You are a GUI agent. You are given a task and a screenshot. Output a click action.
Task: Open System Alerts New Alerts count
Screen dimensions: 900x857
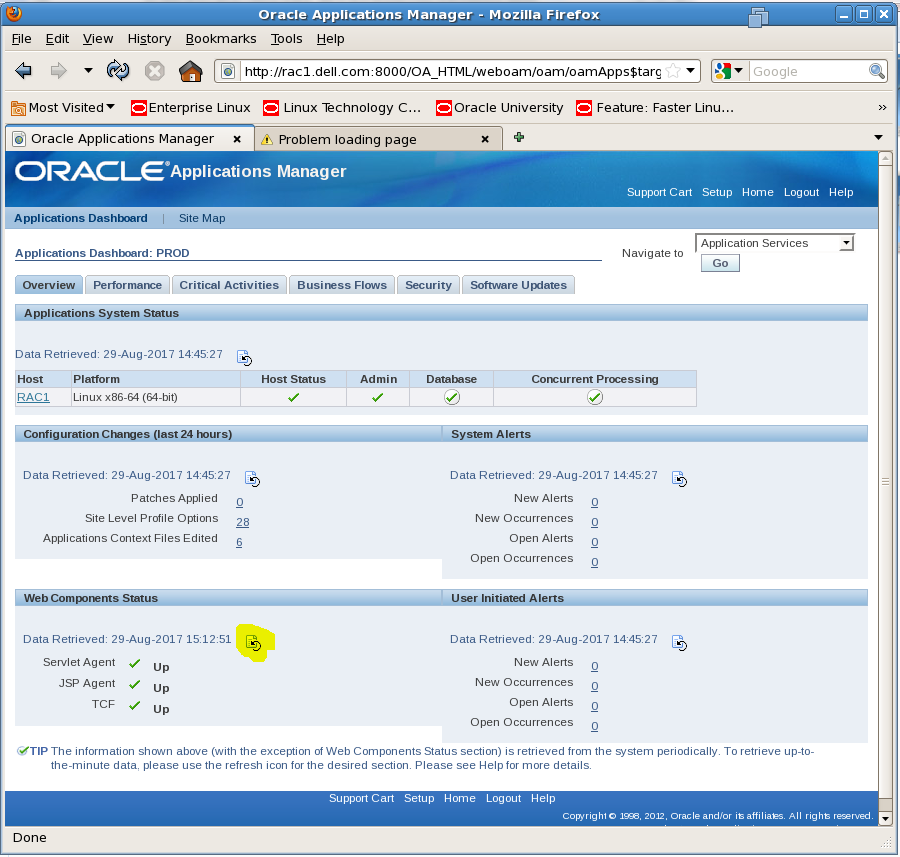pos(595,502)
